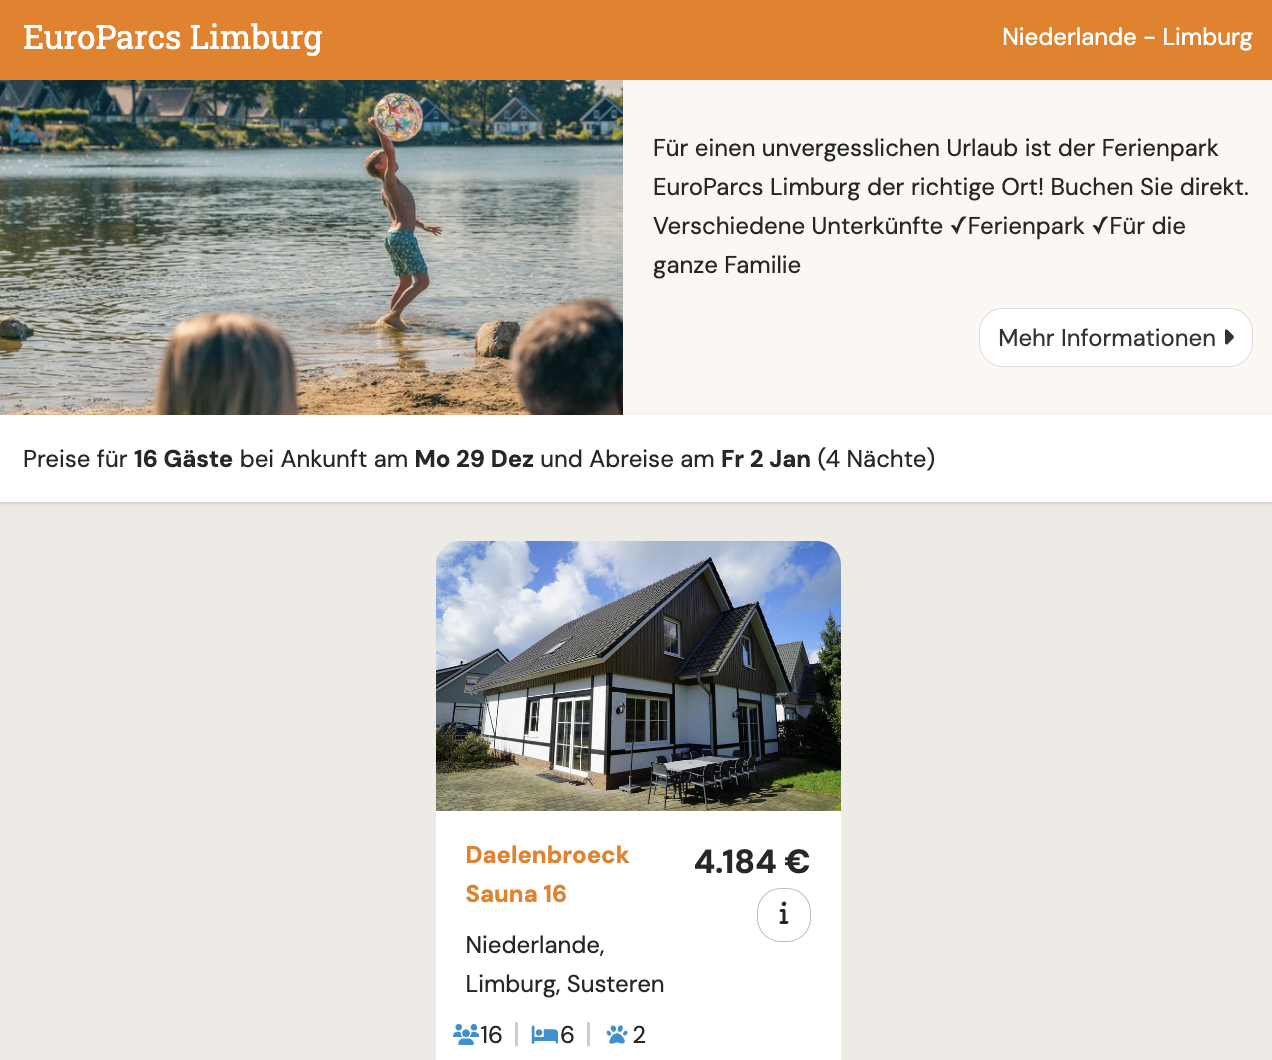Click the paw icon for pets allowed
The width and height of the screenshot is (1272, 1060).
pyautogui.click(x=617, y=1034)
